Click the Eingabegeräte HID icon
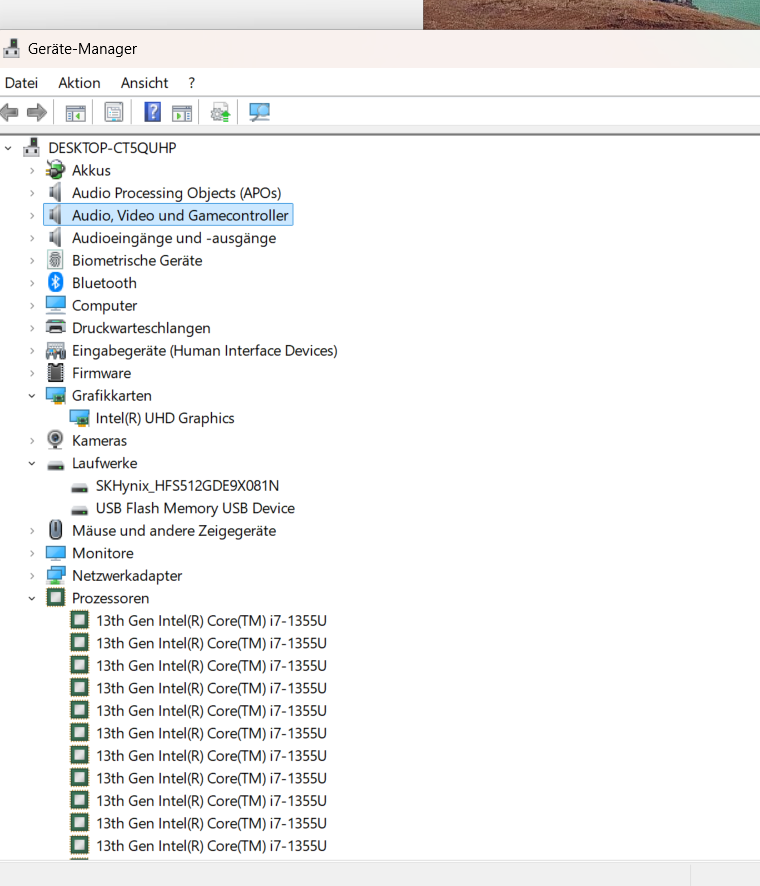The width and height of the screenshot is (760, 886). coord(55,350)
